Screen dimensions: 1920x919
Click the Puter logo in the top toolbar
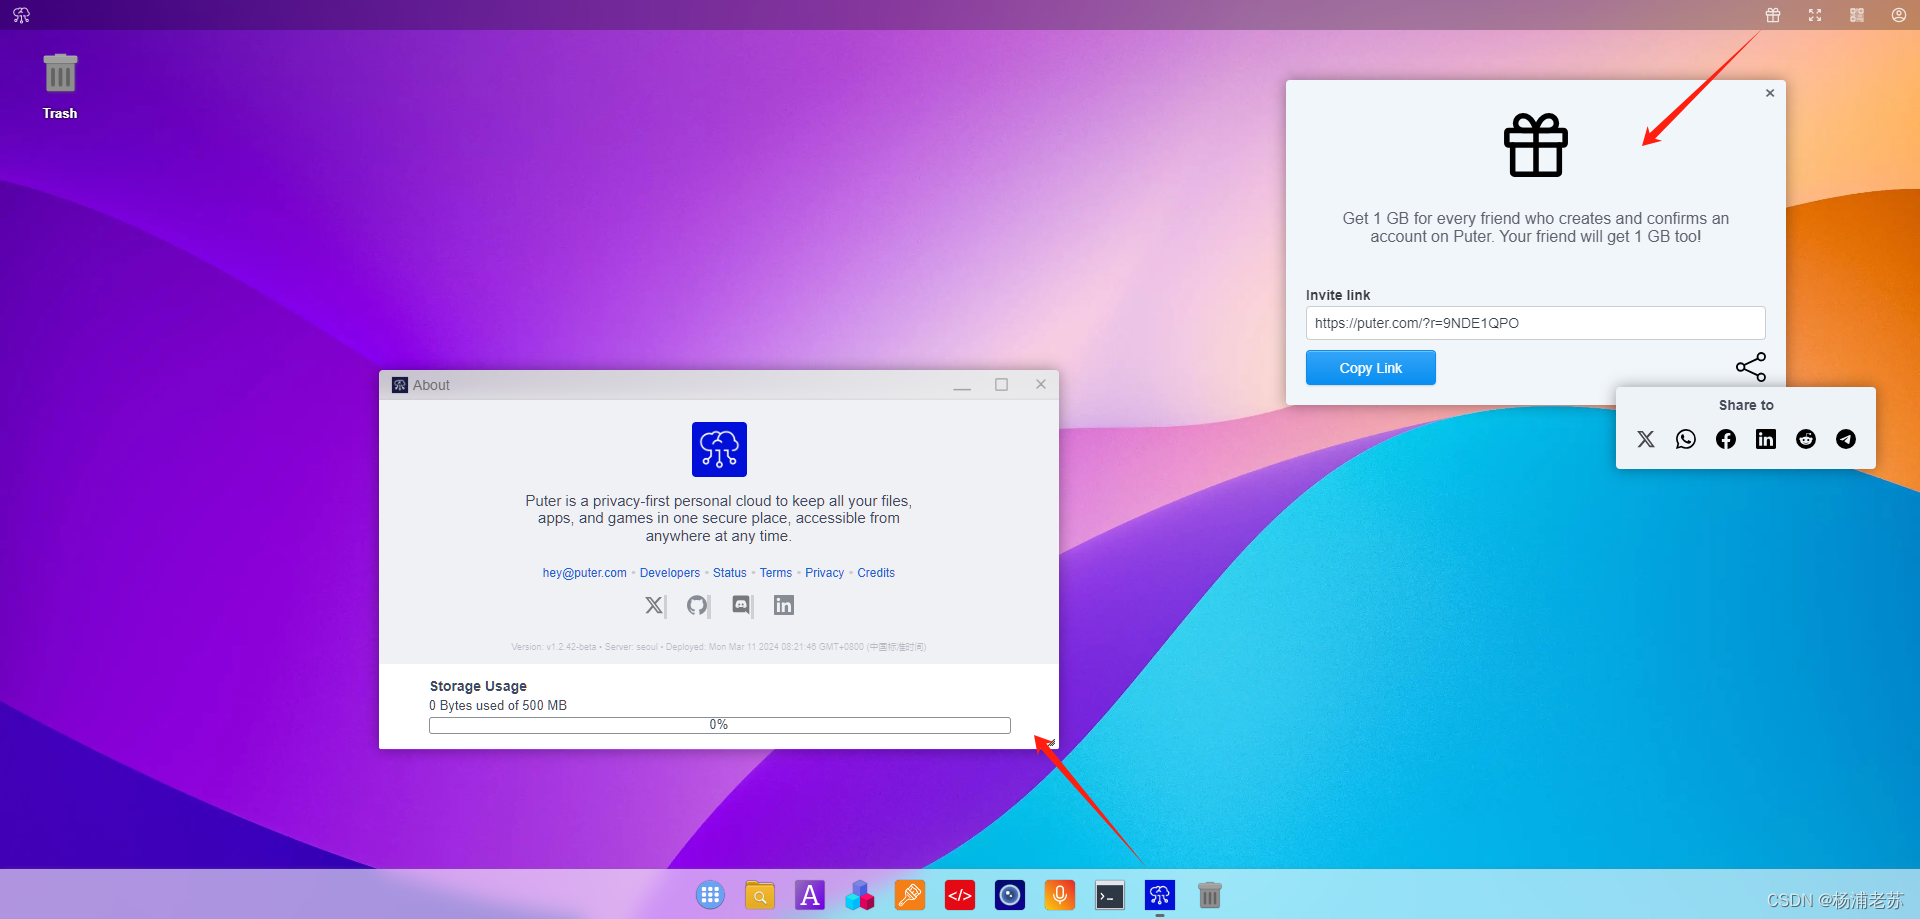(x=21, y=15)
